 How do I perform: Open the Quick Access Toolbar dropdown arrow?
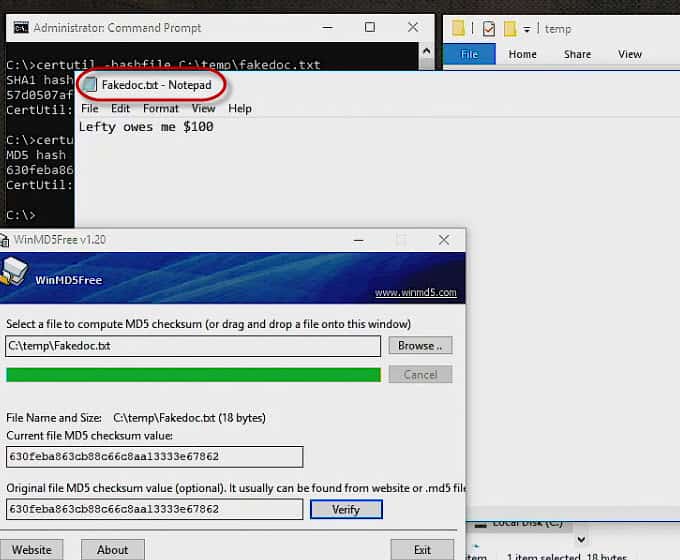526,29
